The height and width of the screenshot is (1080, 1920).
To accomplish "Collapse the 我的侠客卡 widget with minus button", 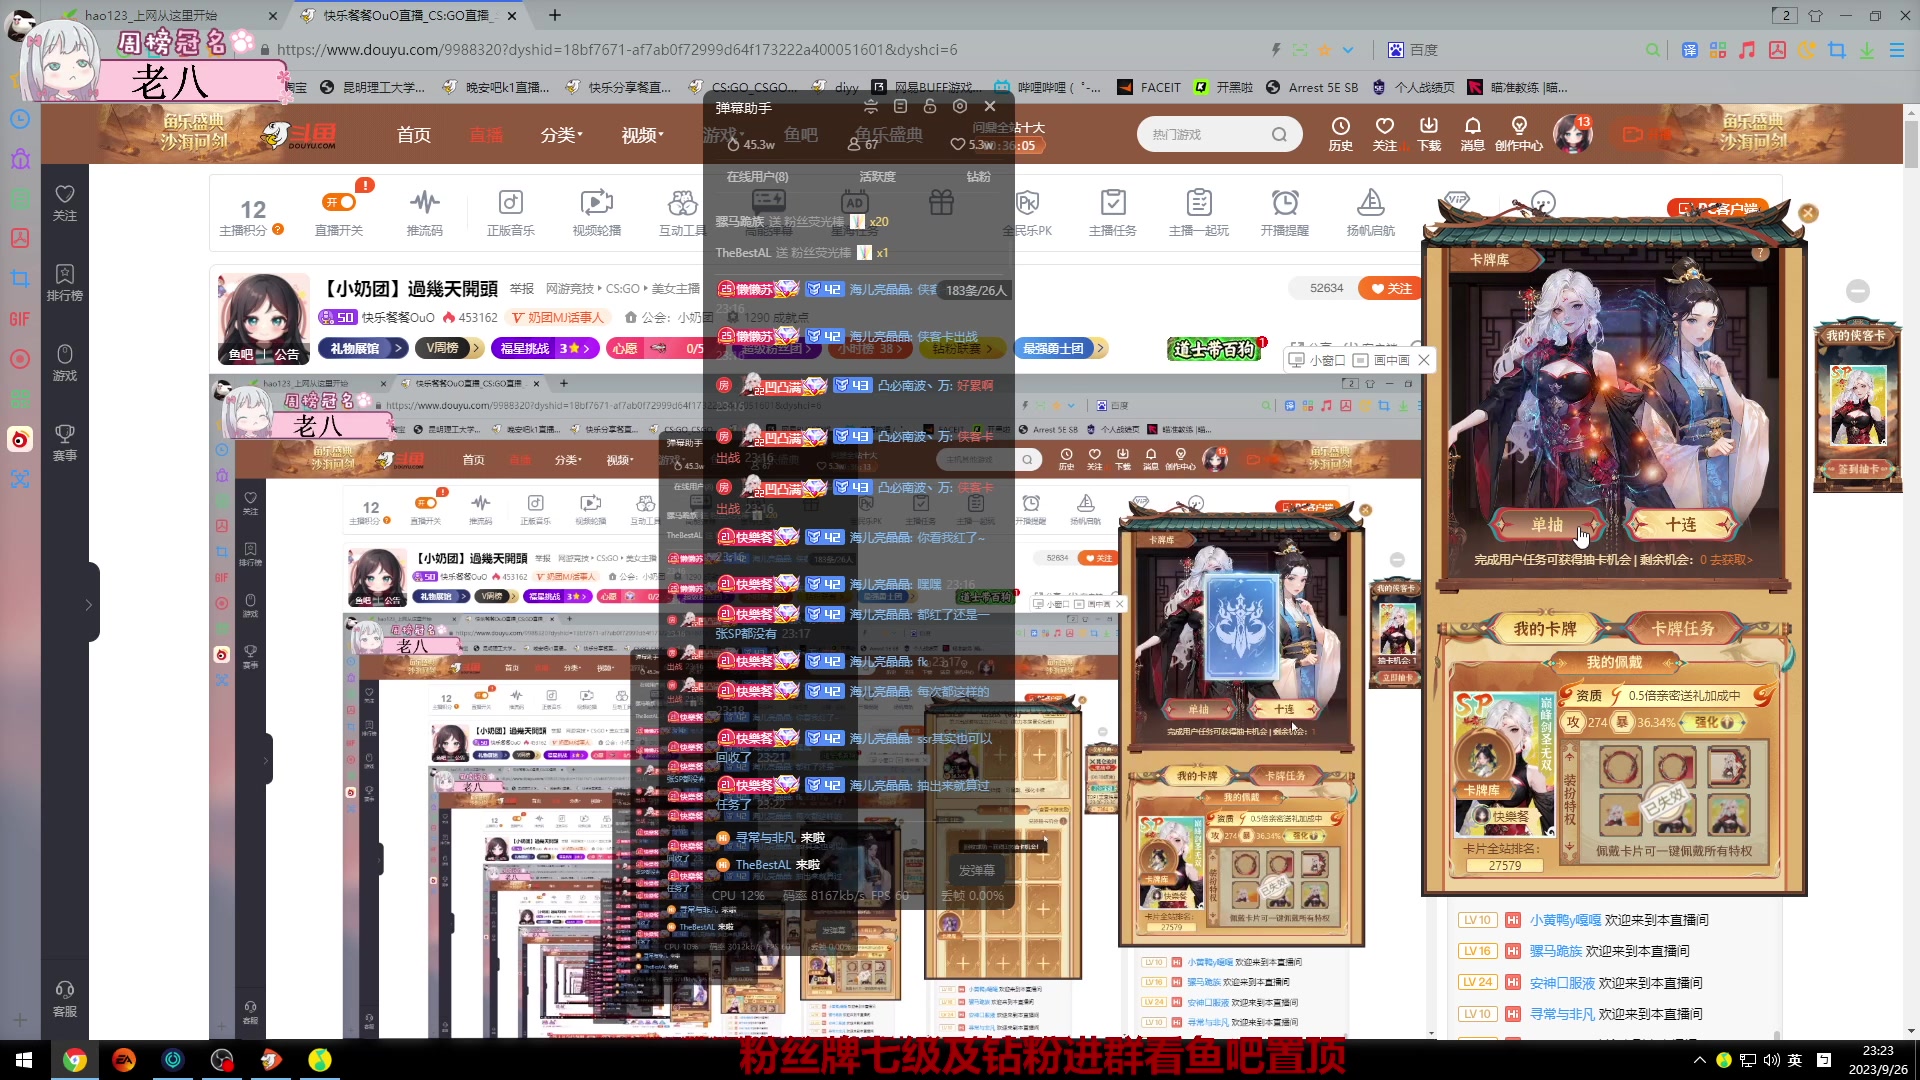I will point(1858,291).
